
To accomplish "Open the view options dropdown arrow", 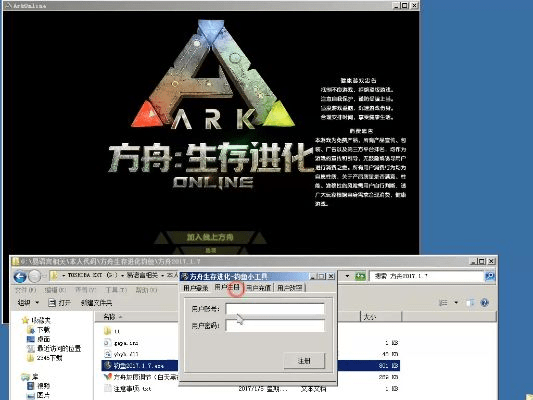I will point(456,302).
